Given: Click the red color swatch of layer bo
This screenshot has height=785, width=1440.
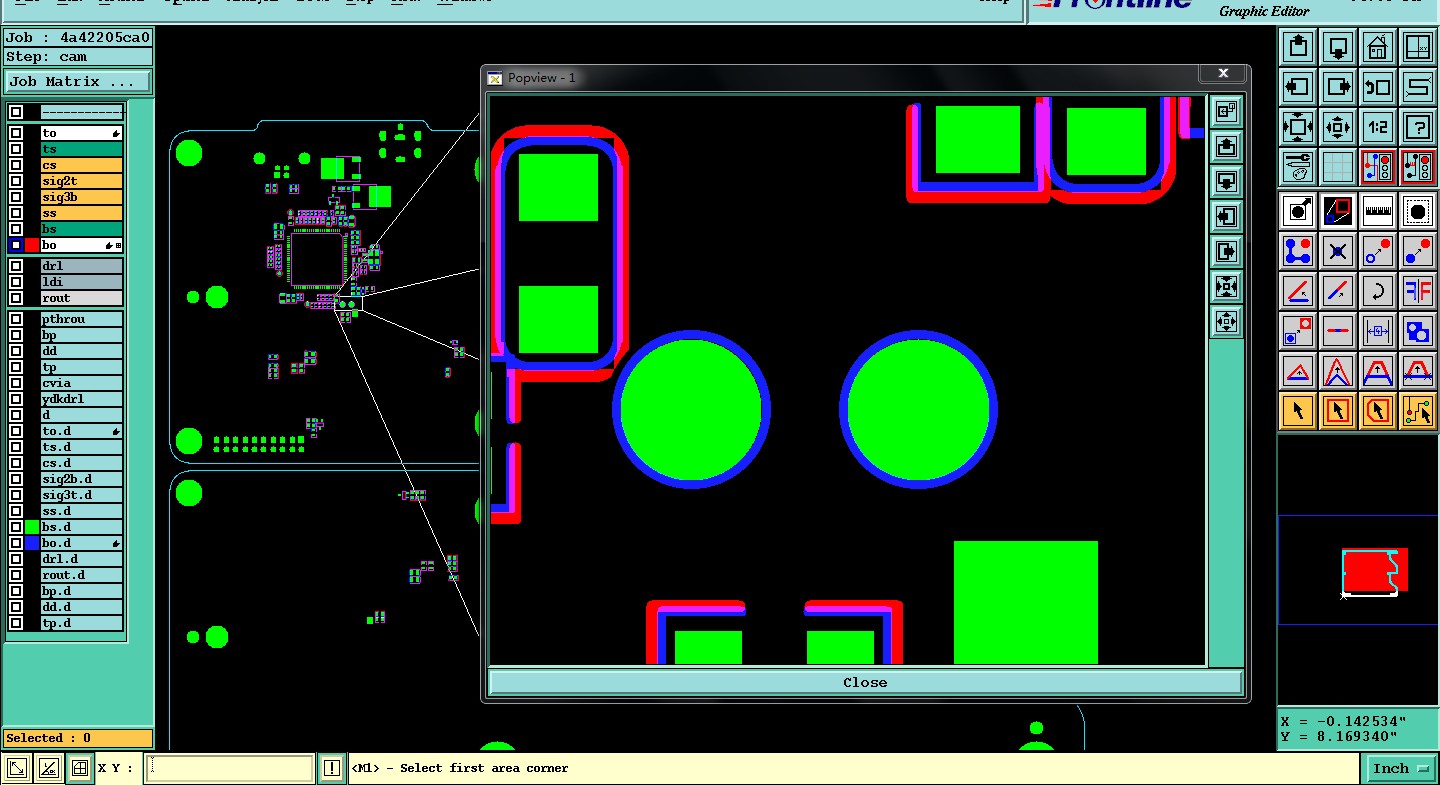Looking at the screenshot, I should pos(32,245).
